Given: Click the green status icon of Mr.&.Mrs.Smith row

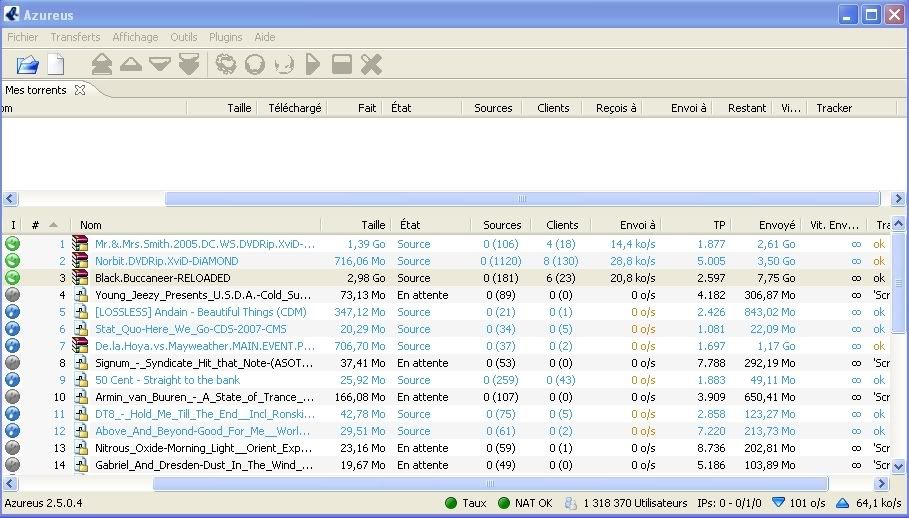Looking at the screenshot, I should (x=12, y=244).
